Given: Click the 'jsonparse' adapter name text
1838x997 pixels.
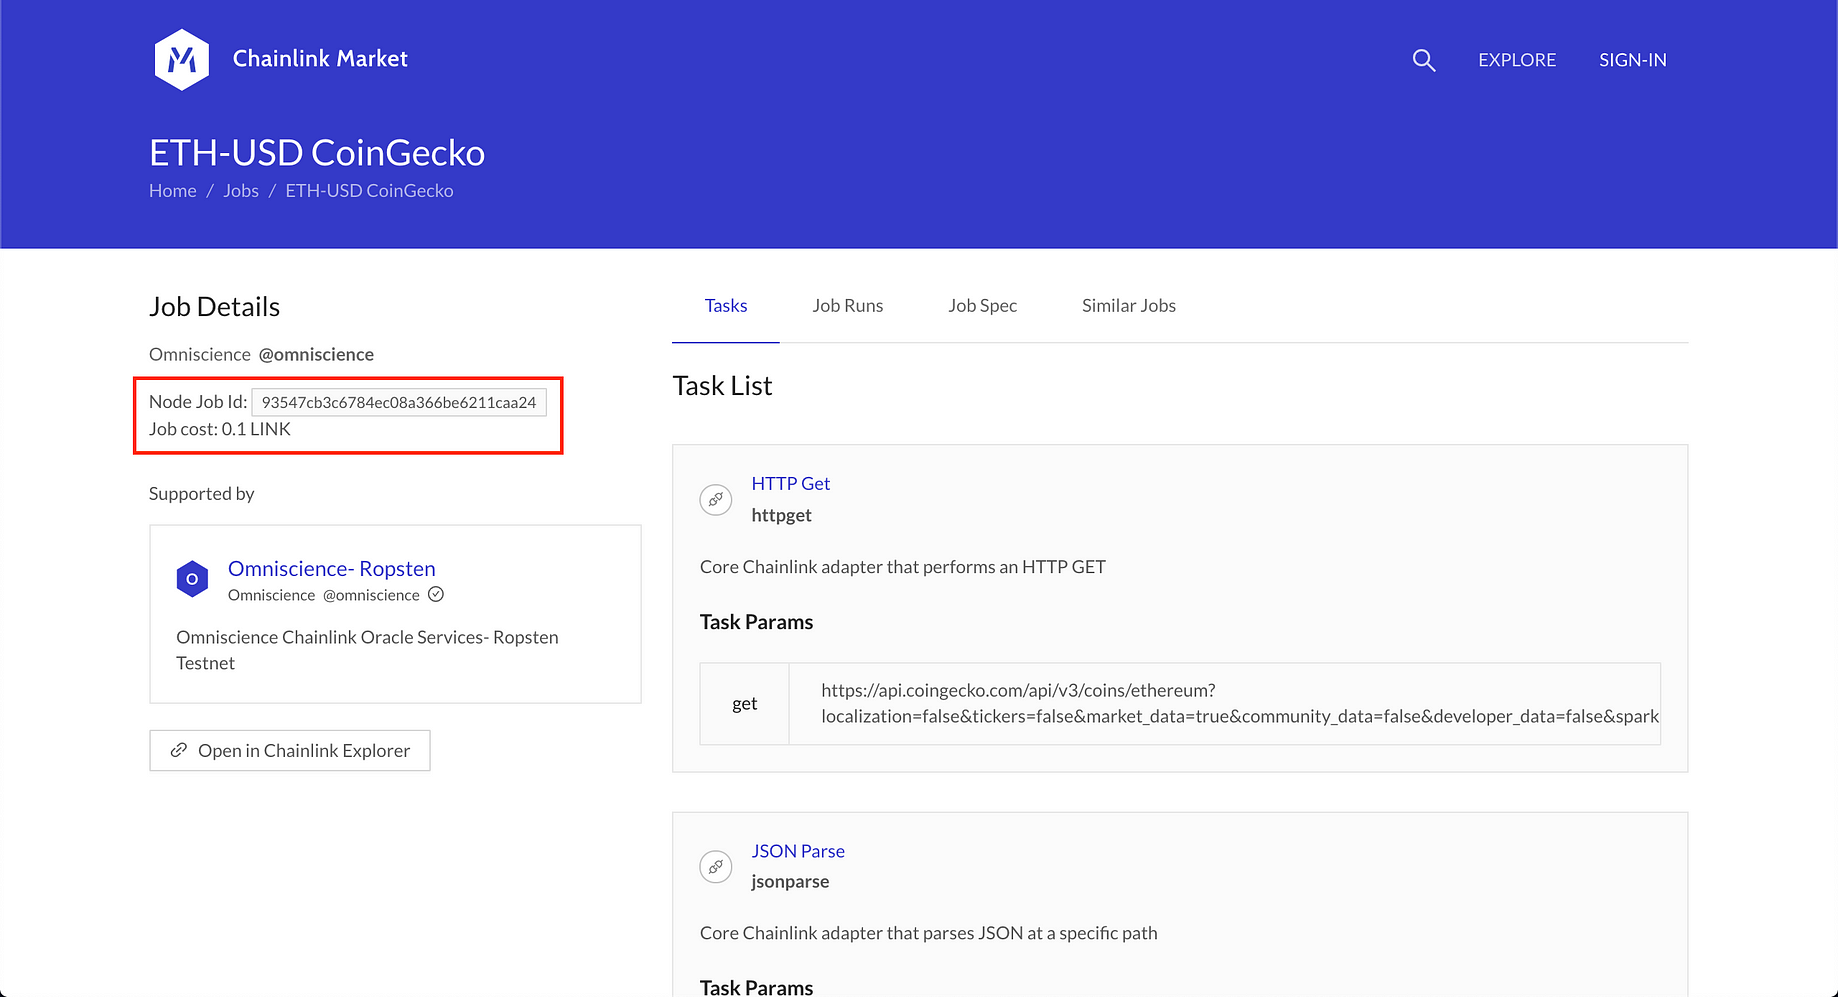Looking at the screenshot, I should [790, 881].
